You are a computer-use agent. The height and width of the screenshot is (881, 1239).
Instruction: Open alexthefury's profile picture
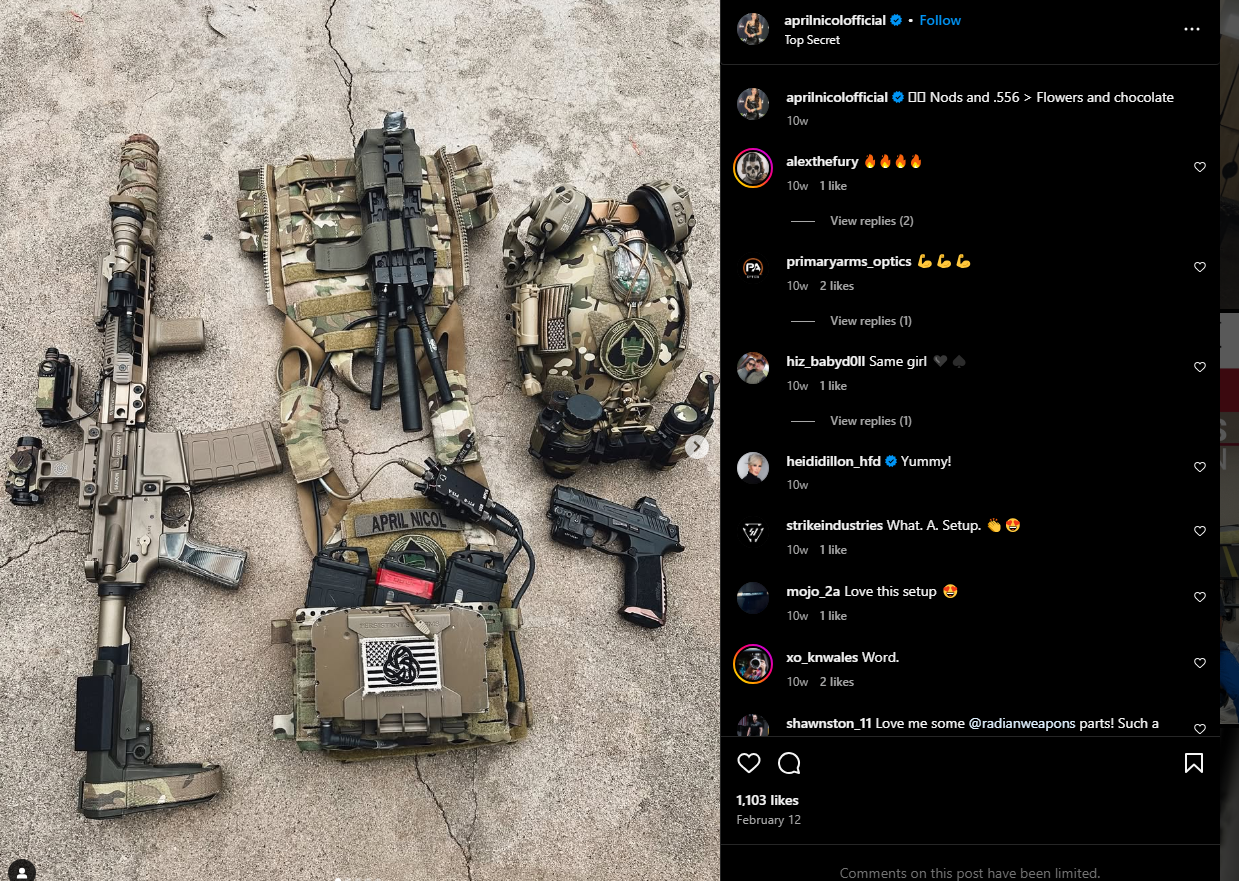[x=753, y=168]
